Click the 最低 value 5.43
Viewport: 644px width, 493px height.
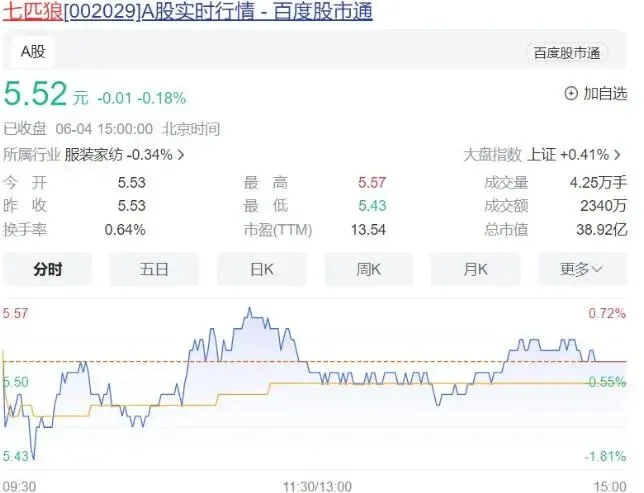[x=372, y=205]
